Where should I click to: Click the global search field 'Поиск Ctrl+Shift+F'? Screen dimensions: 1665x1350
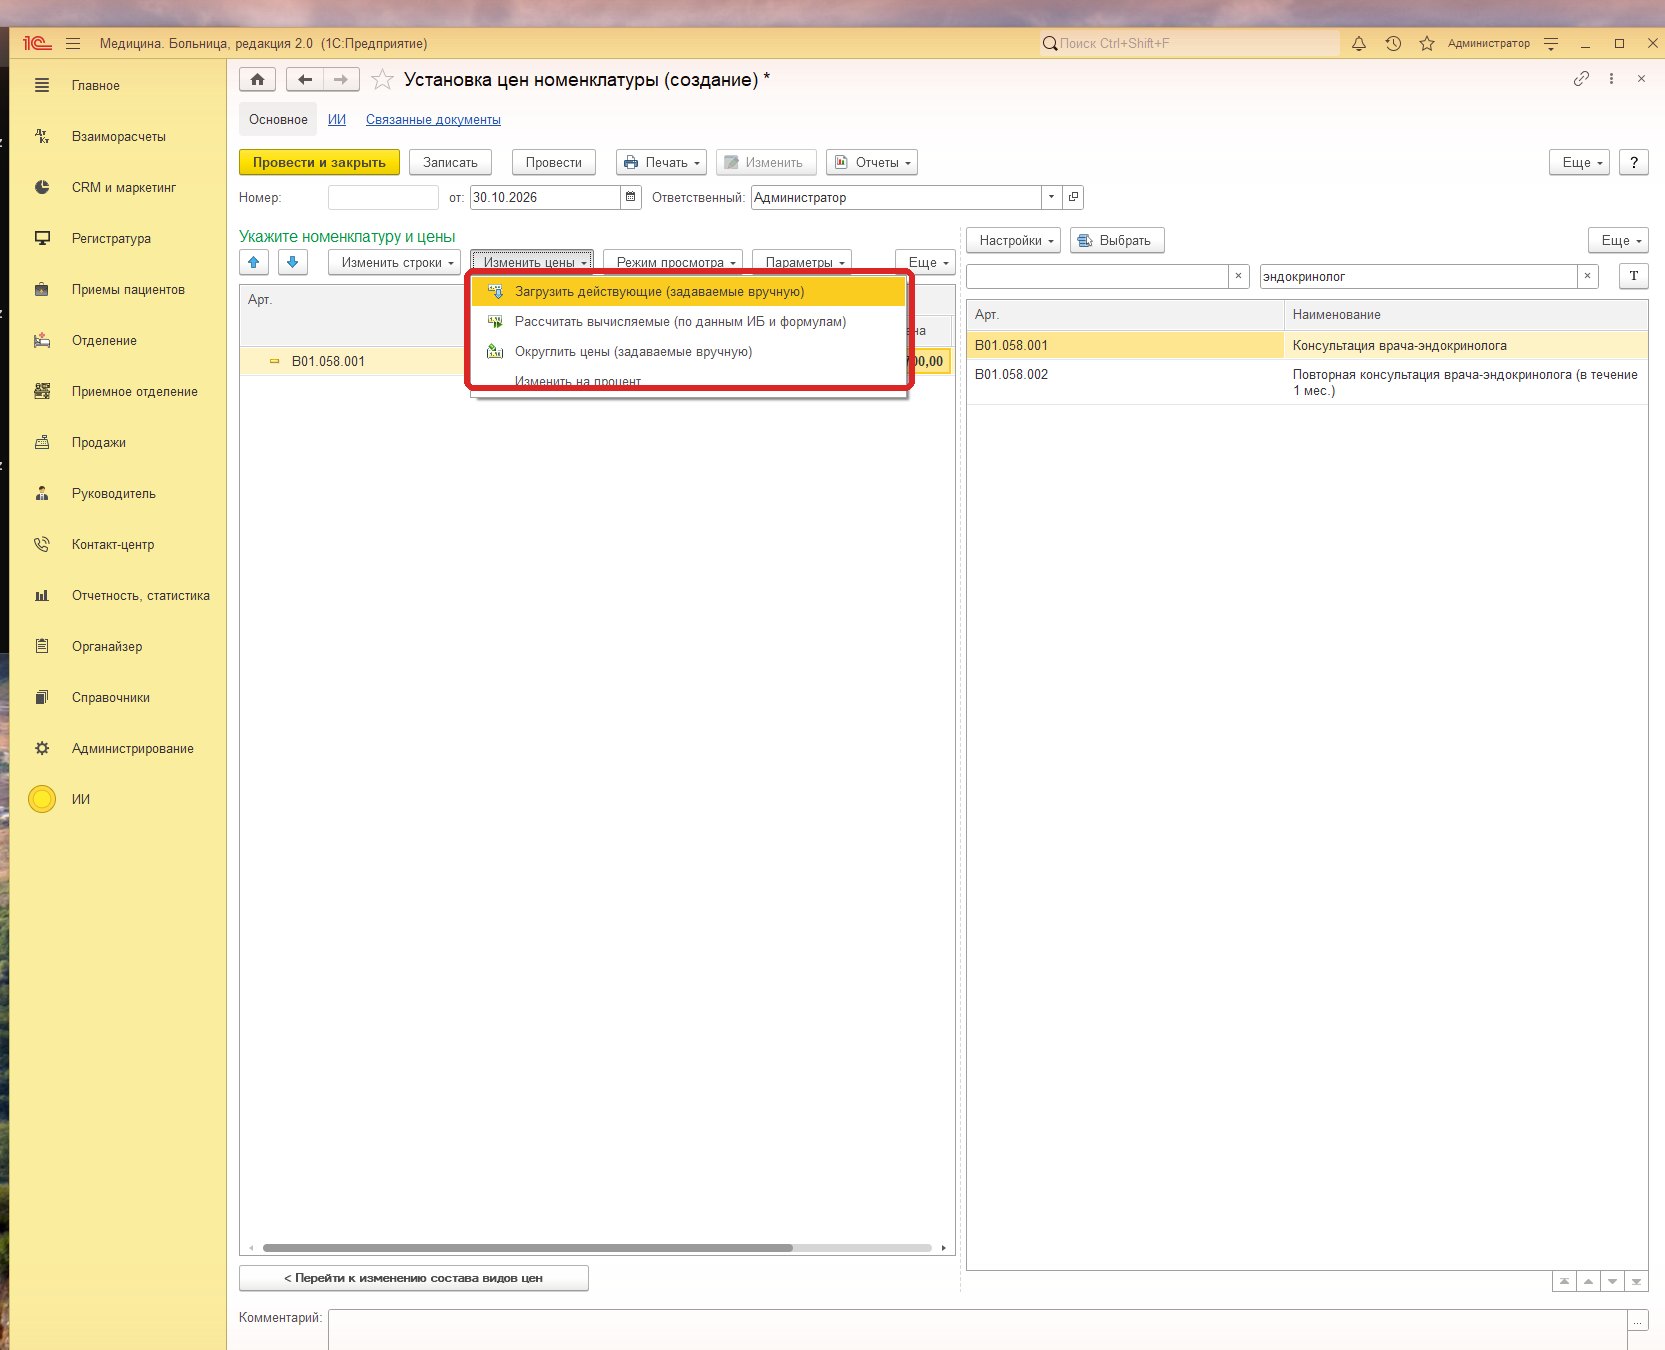point(1190,43)
